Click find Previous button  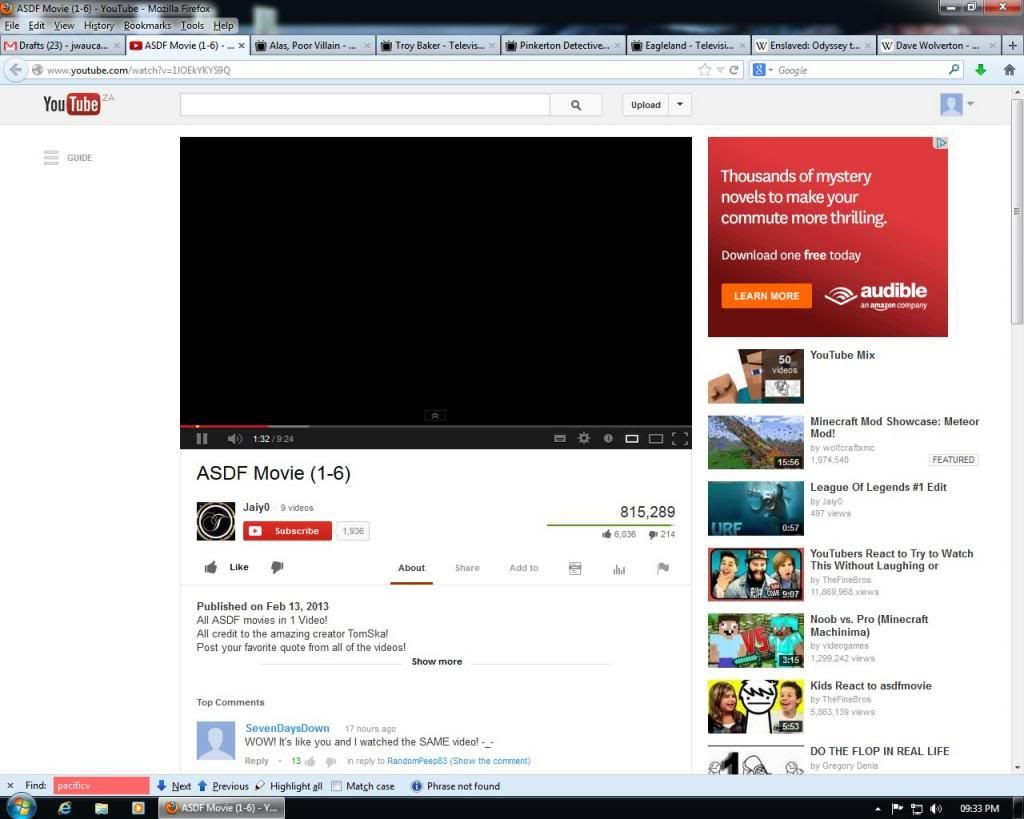(x=223, y=786)
